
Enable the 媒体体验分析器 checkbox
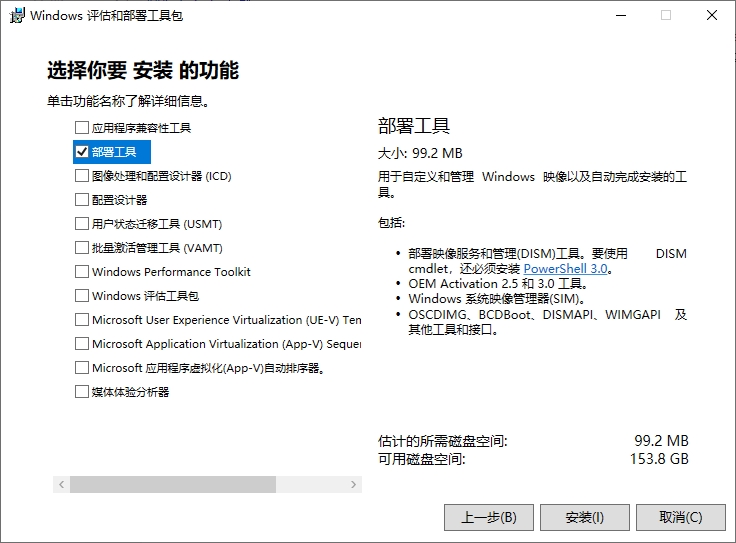coord(82,391)
